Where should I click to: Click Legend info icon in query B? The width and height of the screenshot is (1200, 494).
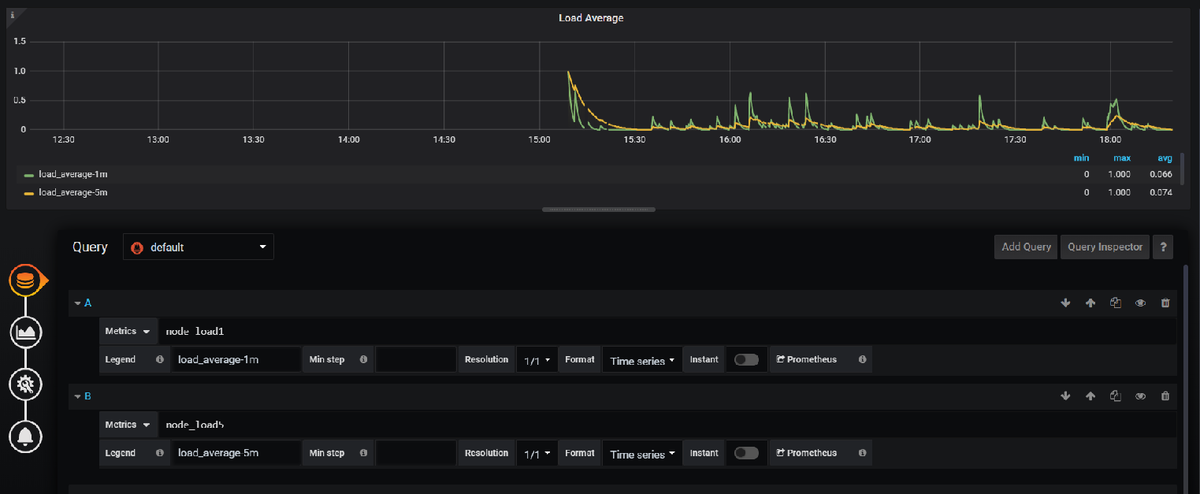(x=160, y=453)
